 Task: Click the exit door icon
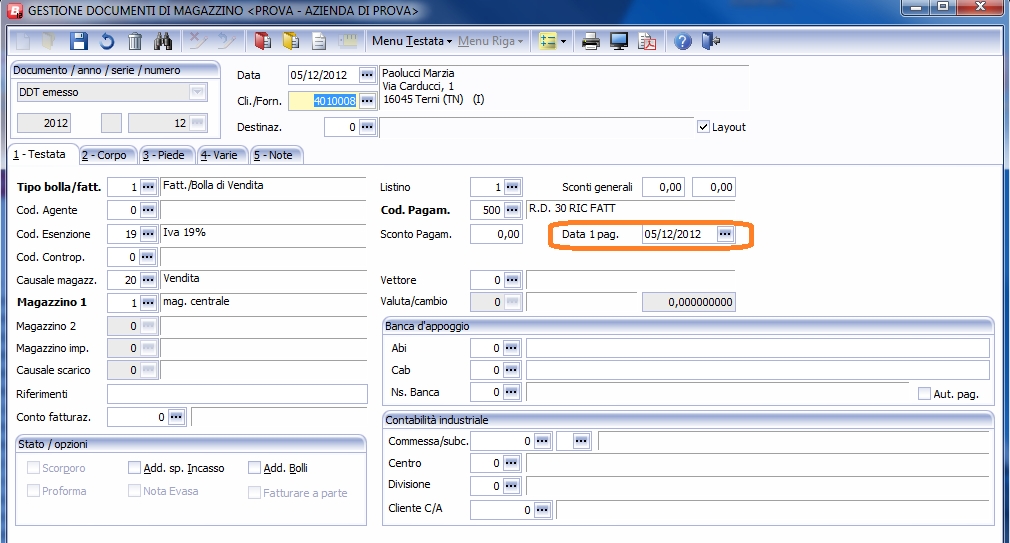tap(711, 41)
